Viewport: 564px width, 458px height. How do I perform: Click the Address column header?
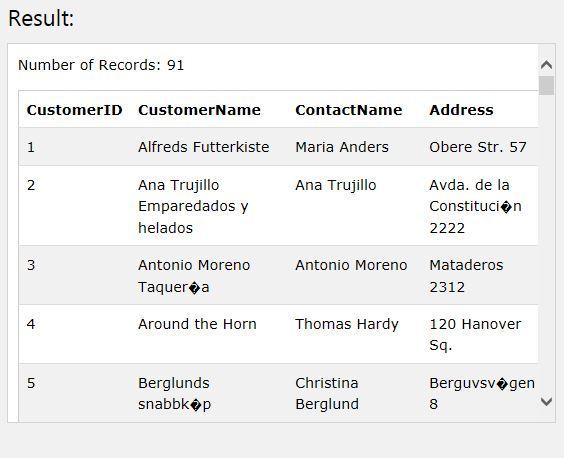(x=461, y=110)
